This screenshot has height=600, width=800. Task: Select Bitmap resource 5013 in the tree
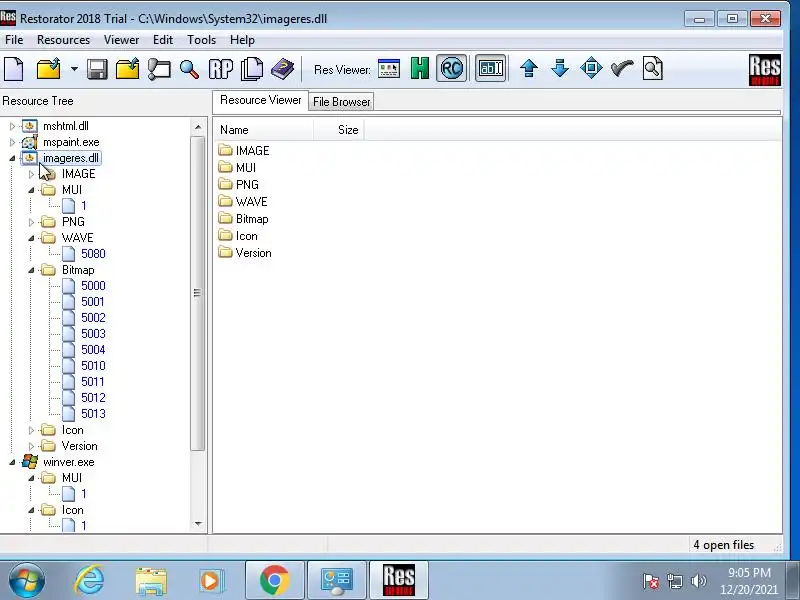pos(93,414)
